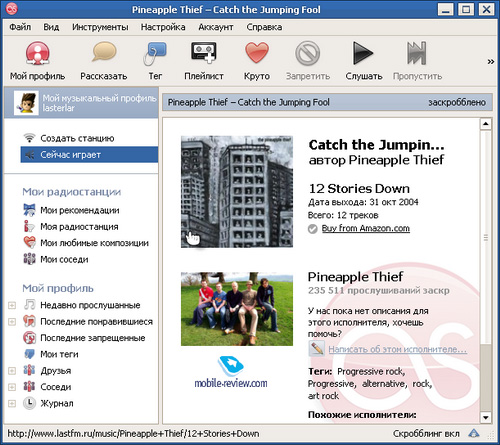Viewport: 500px width, 445px height.
Task: Click the Amazon checkmark icon
Action: (312, 229)
